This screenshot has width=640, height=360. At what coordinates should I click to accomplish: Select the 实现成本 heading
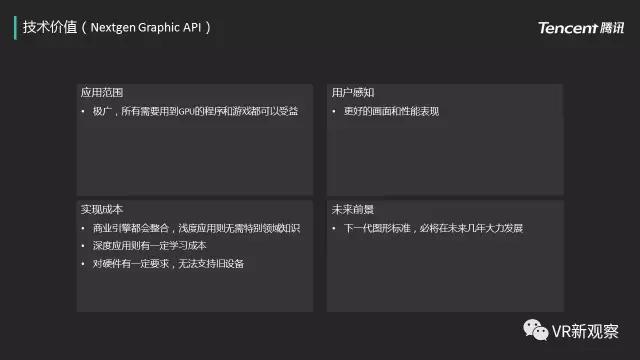coord(102,209)
